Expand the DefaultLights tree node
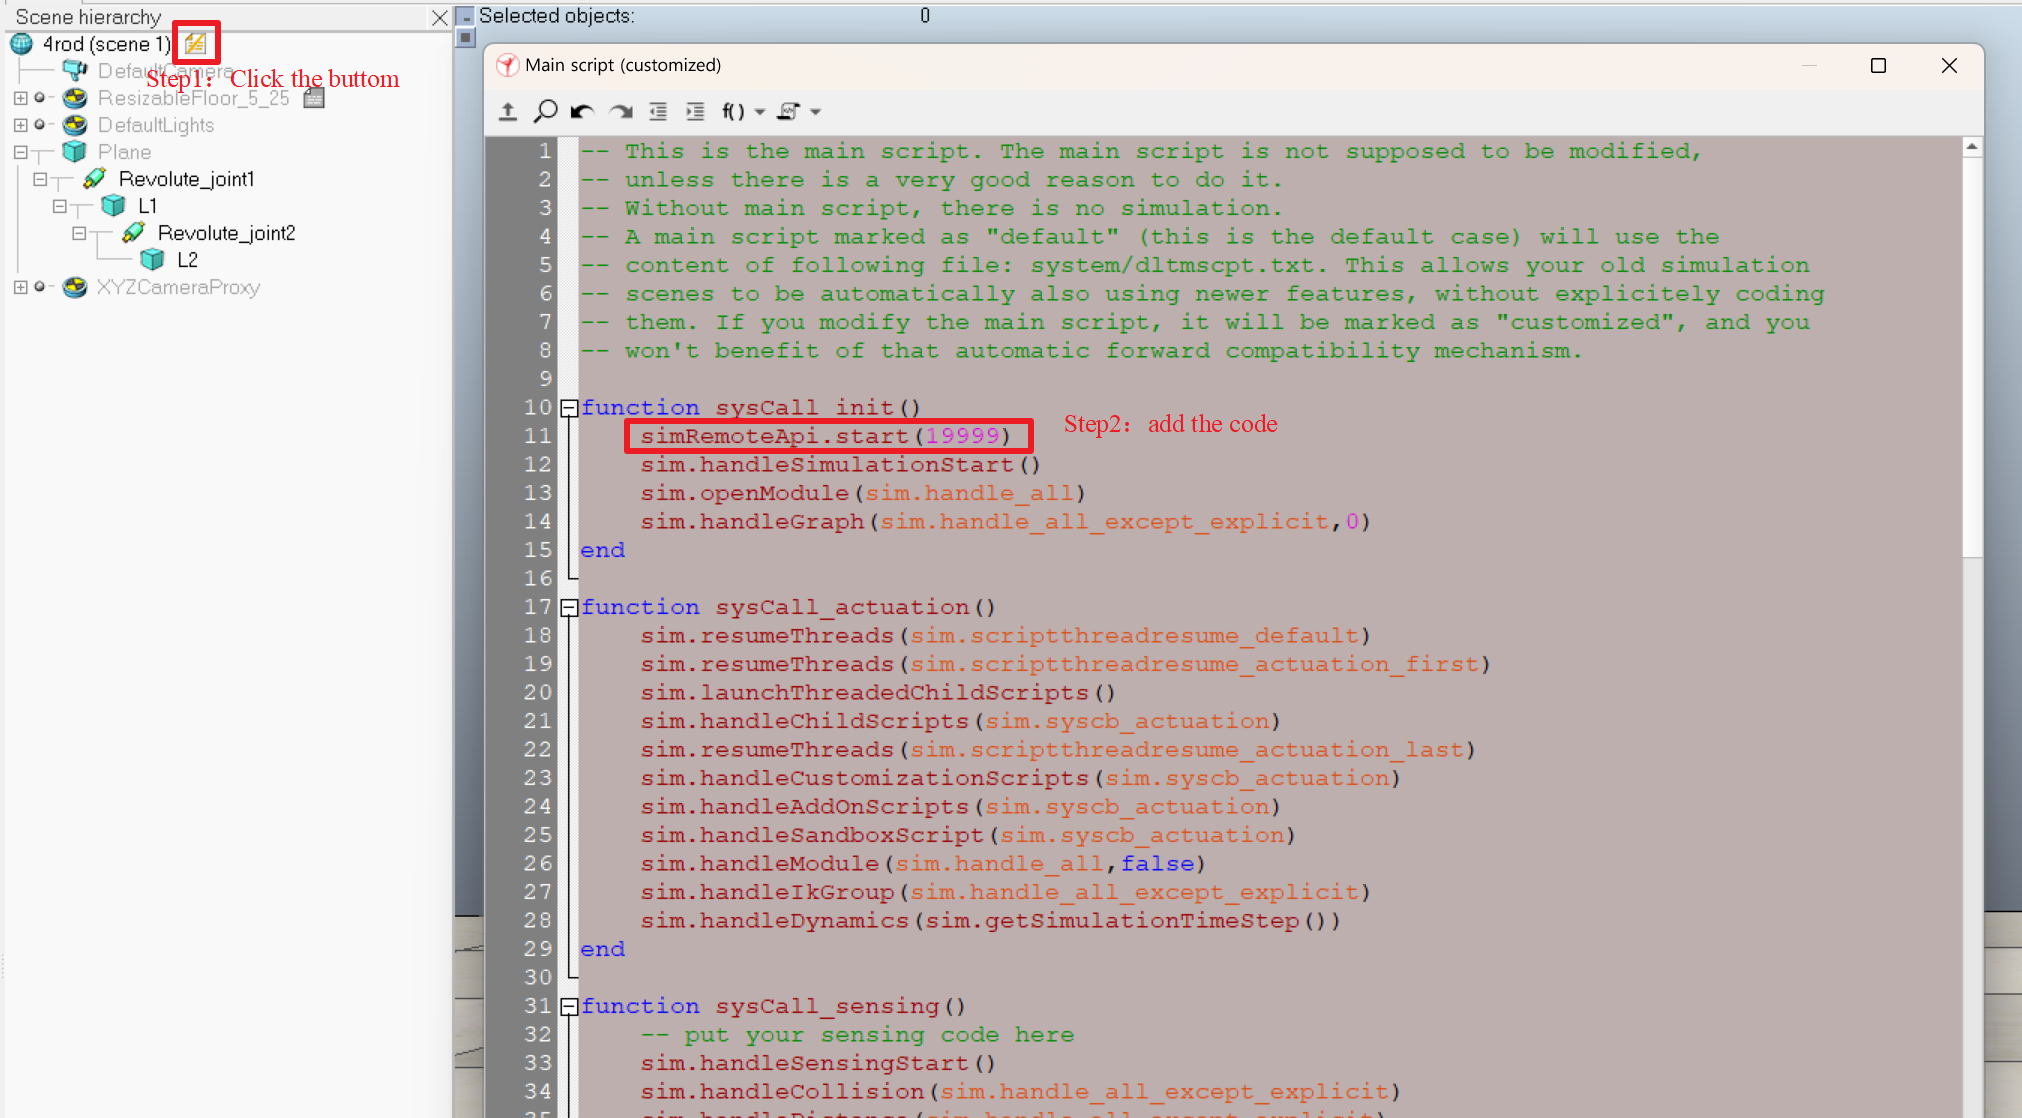The height and width of the screenshot is (1118, 2022). (x=20, y=125)
